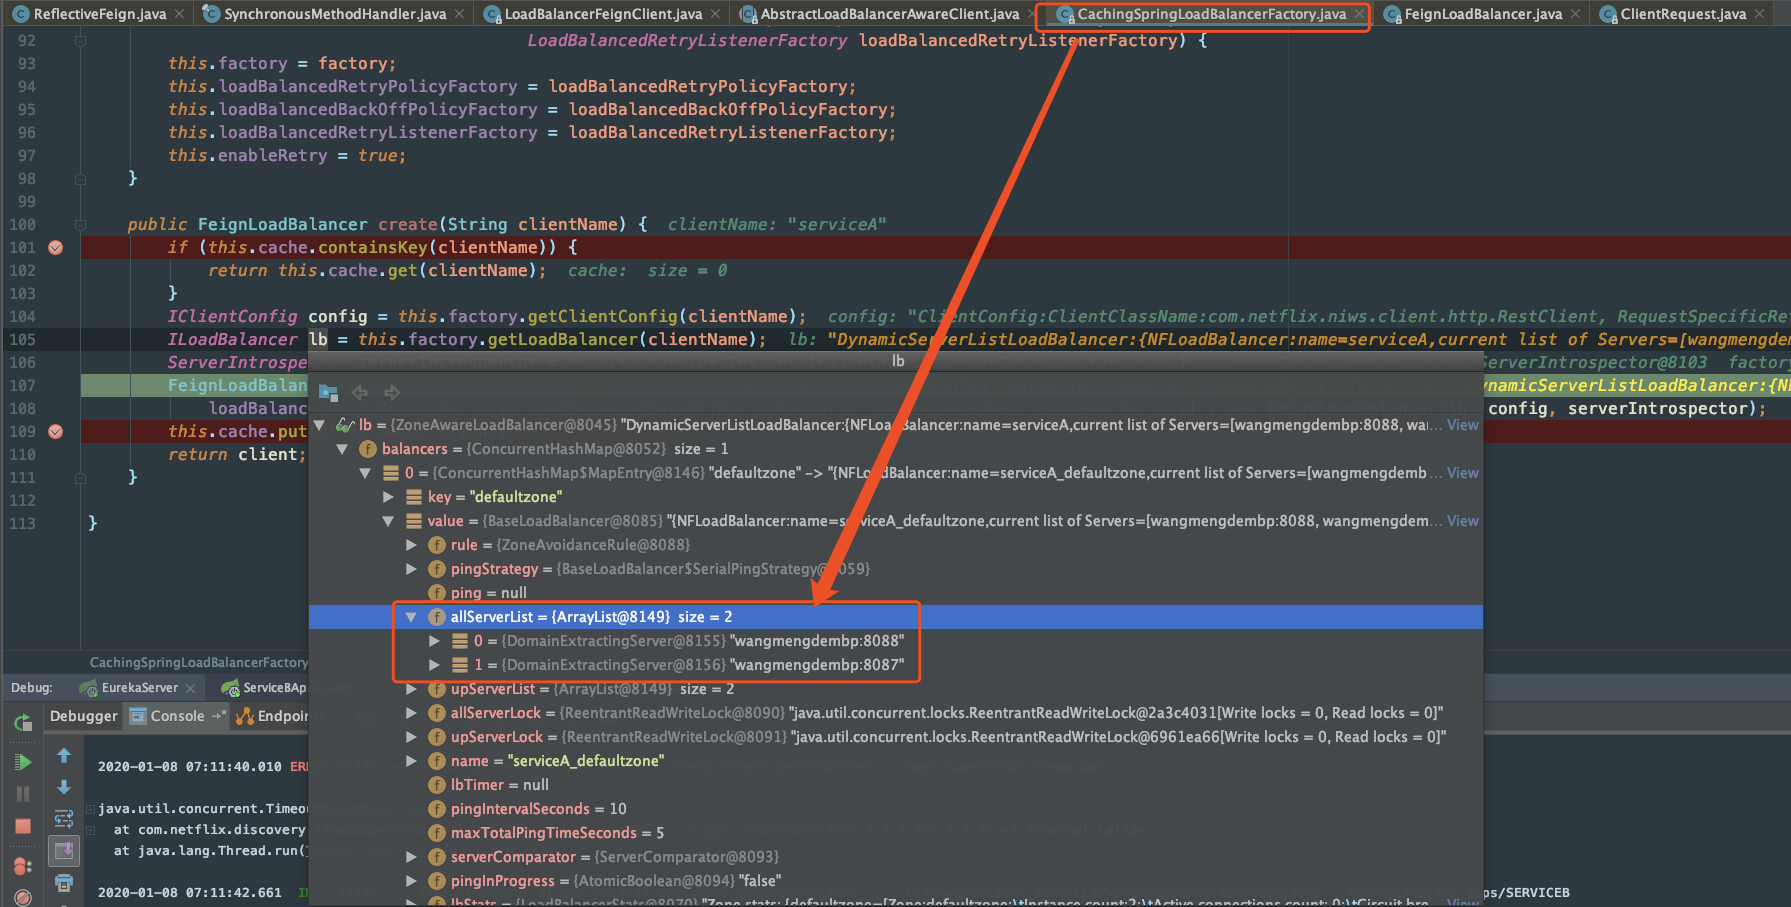
Task: Collapse the balancers field node
Action: pyautogui.click(x=342, y=449)
